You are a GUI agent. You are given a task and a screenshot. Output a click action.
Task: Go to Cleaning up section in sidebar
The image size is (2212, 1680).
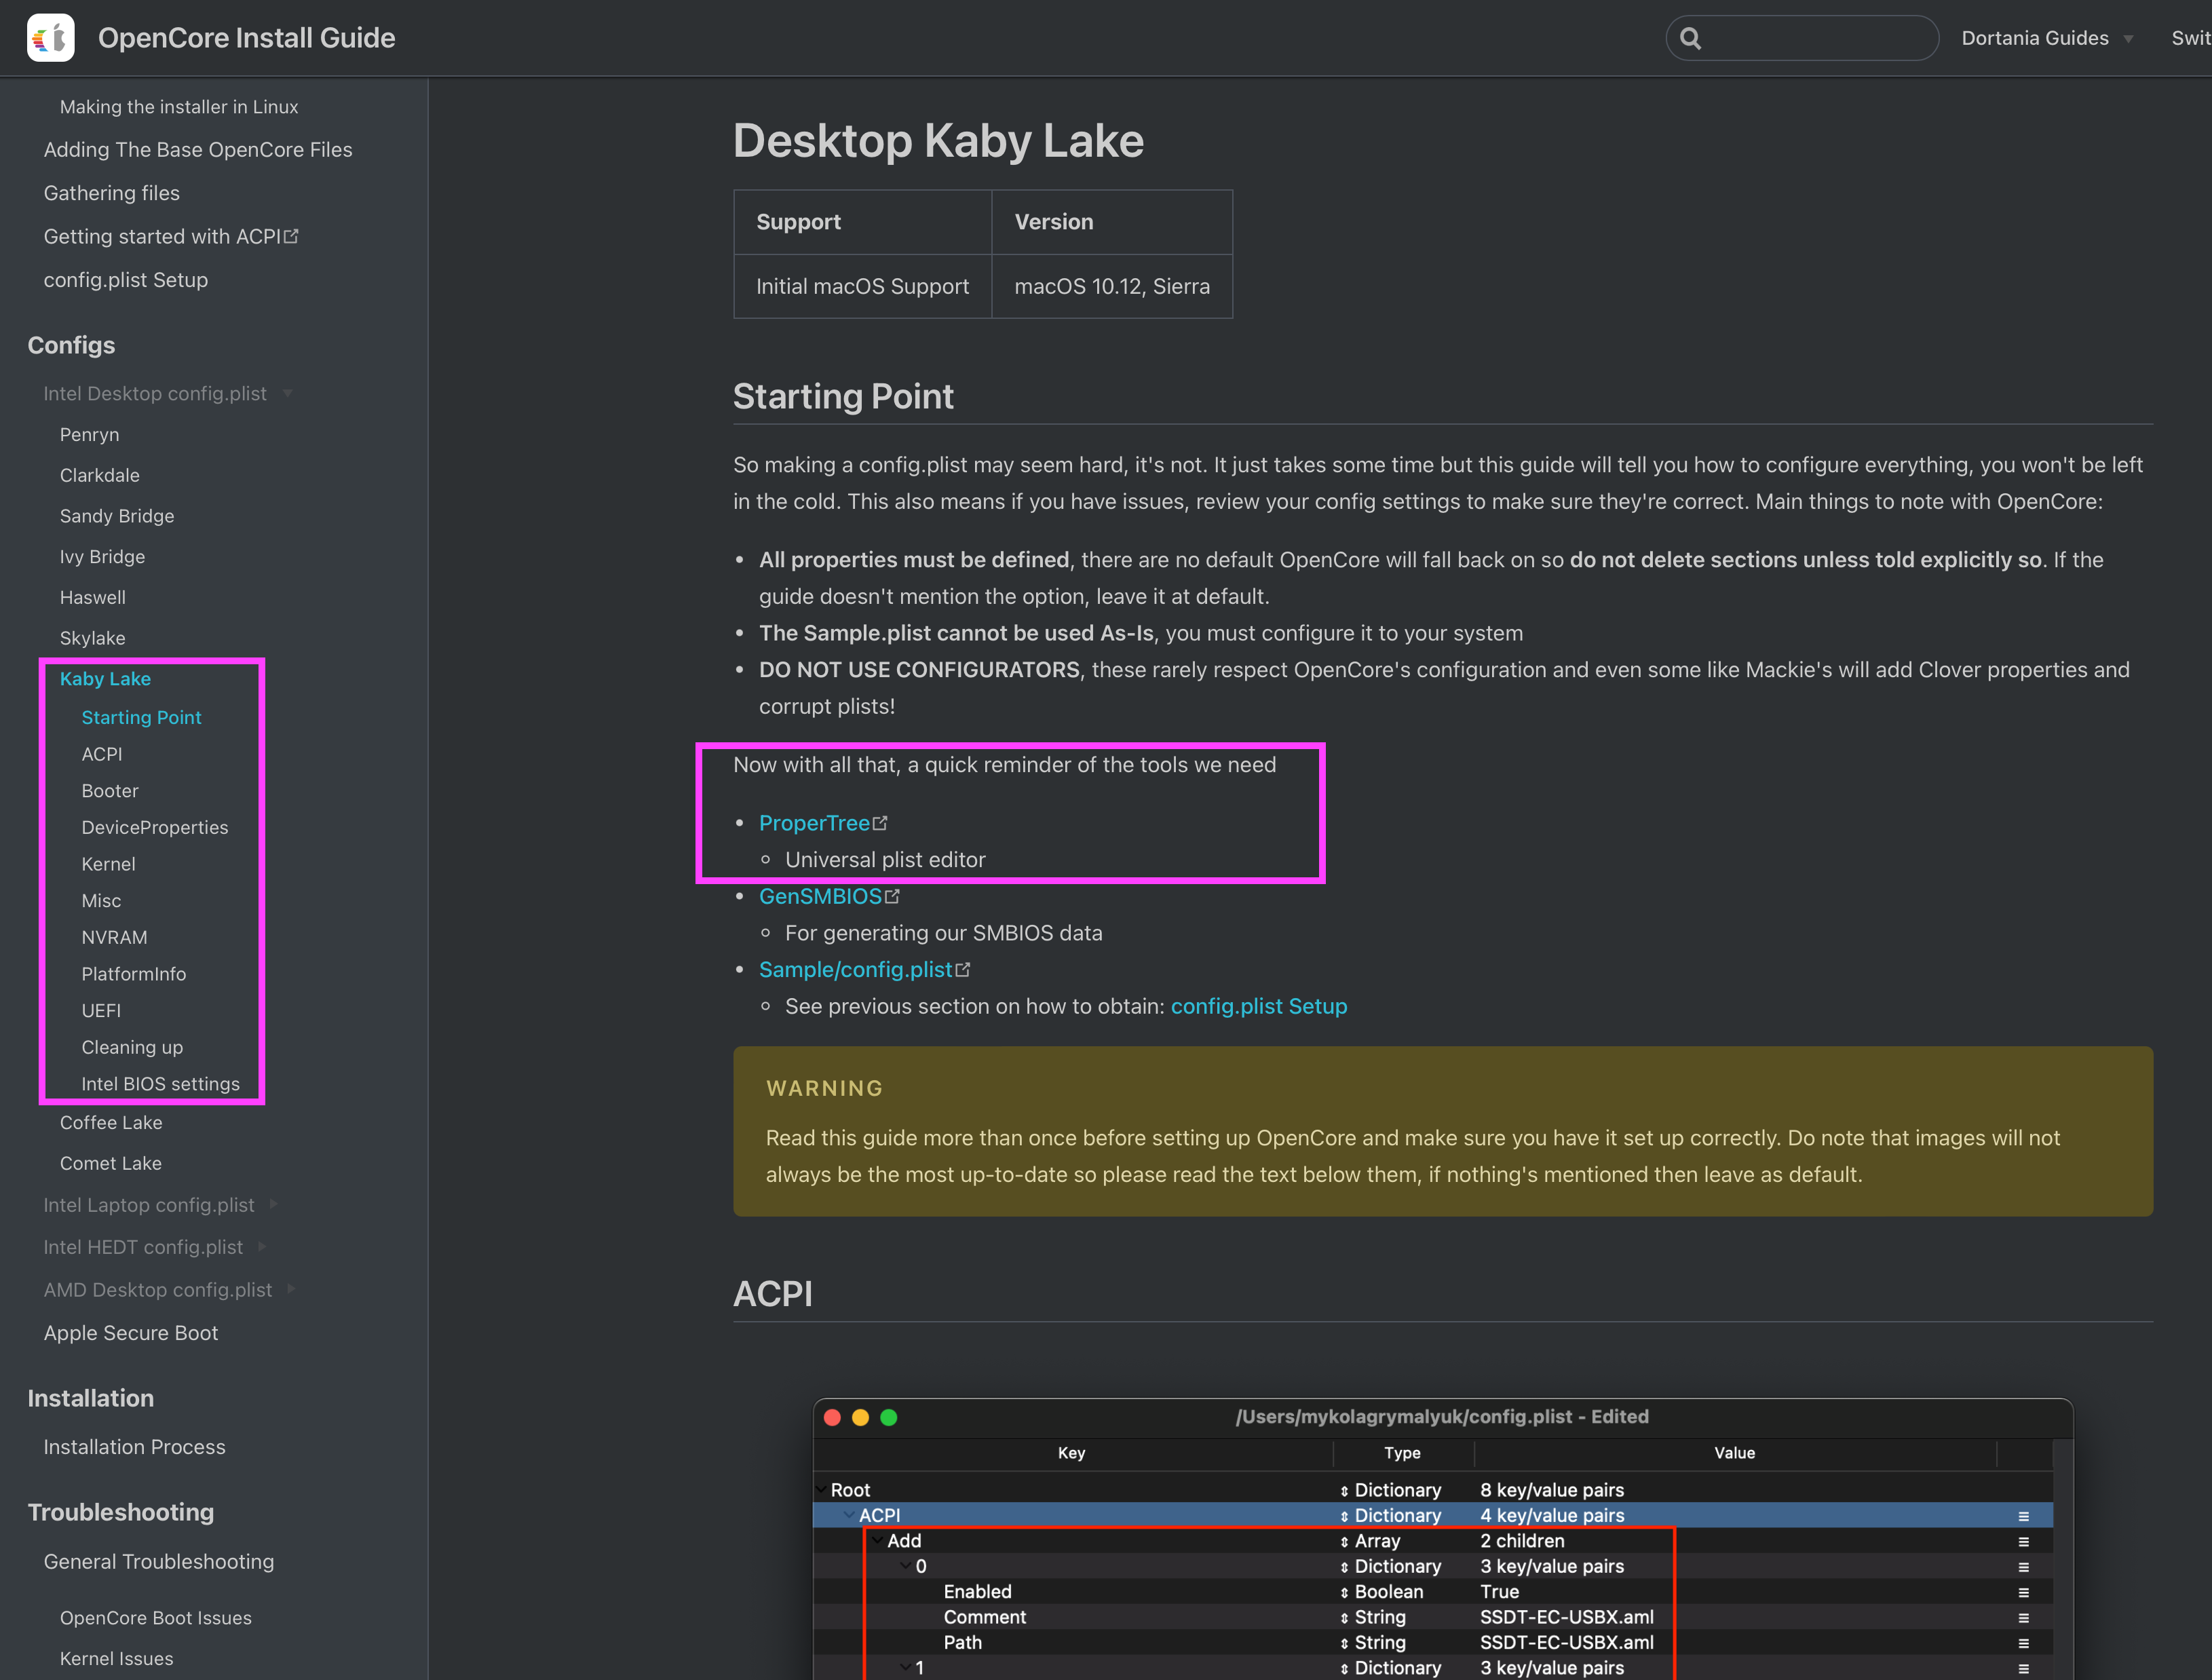click(132, 1047)
